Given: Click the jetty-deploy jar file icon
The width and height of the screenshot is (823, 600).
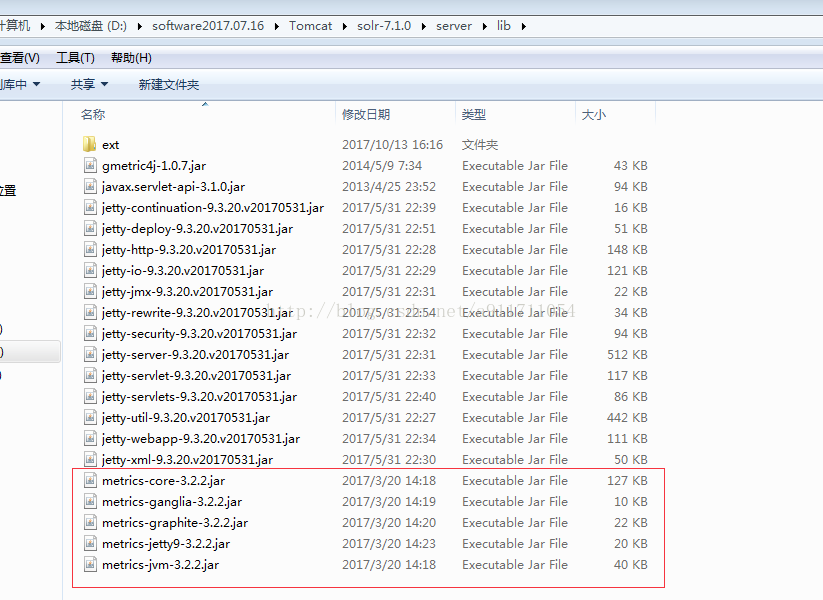Looking at the screenshot, I should [x=90, y=228].
